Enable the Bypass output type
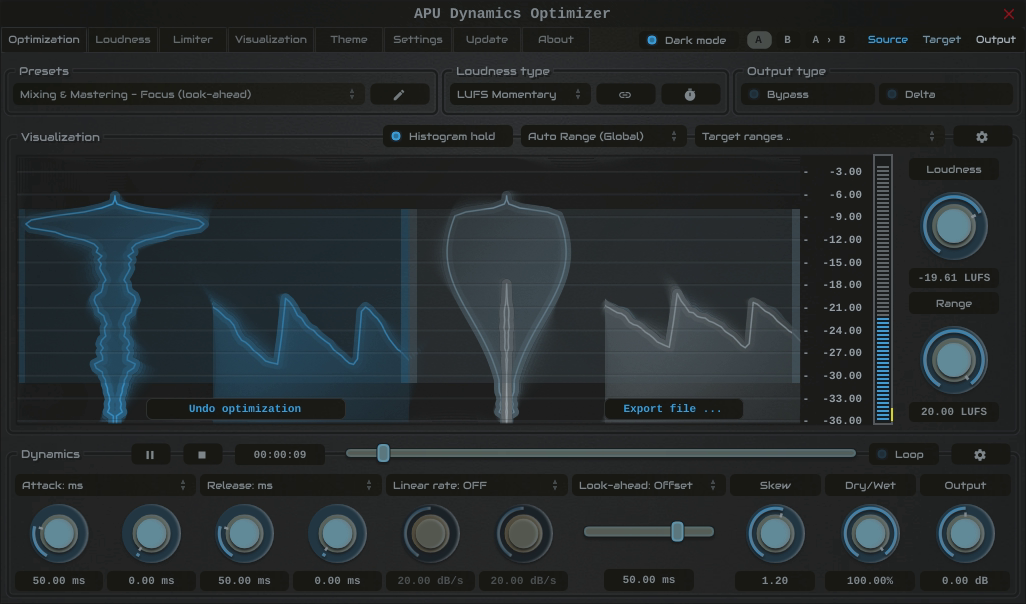The width and height of the screenshot is (1026, 604). pyautogui.click(x=808, y=95)
